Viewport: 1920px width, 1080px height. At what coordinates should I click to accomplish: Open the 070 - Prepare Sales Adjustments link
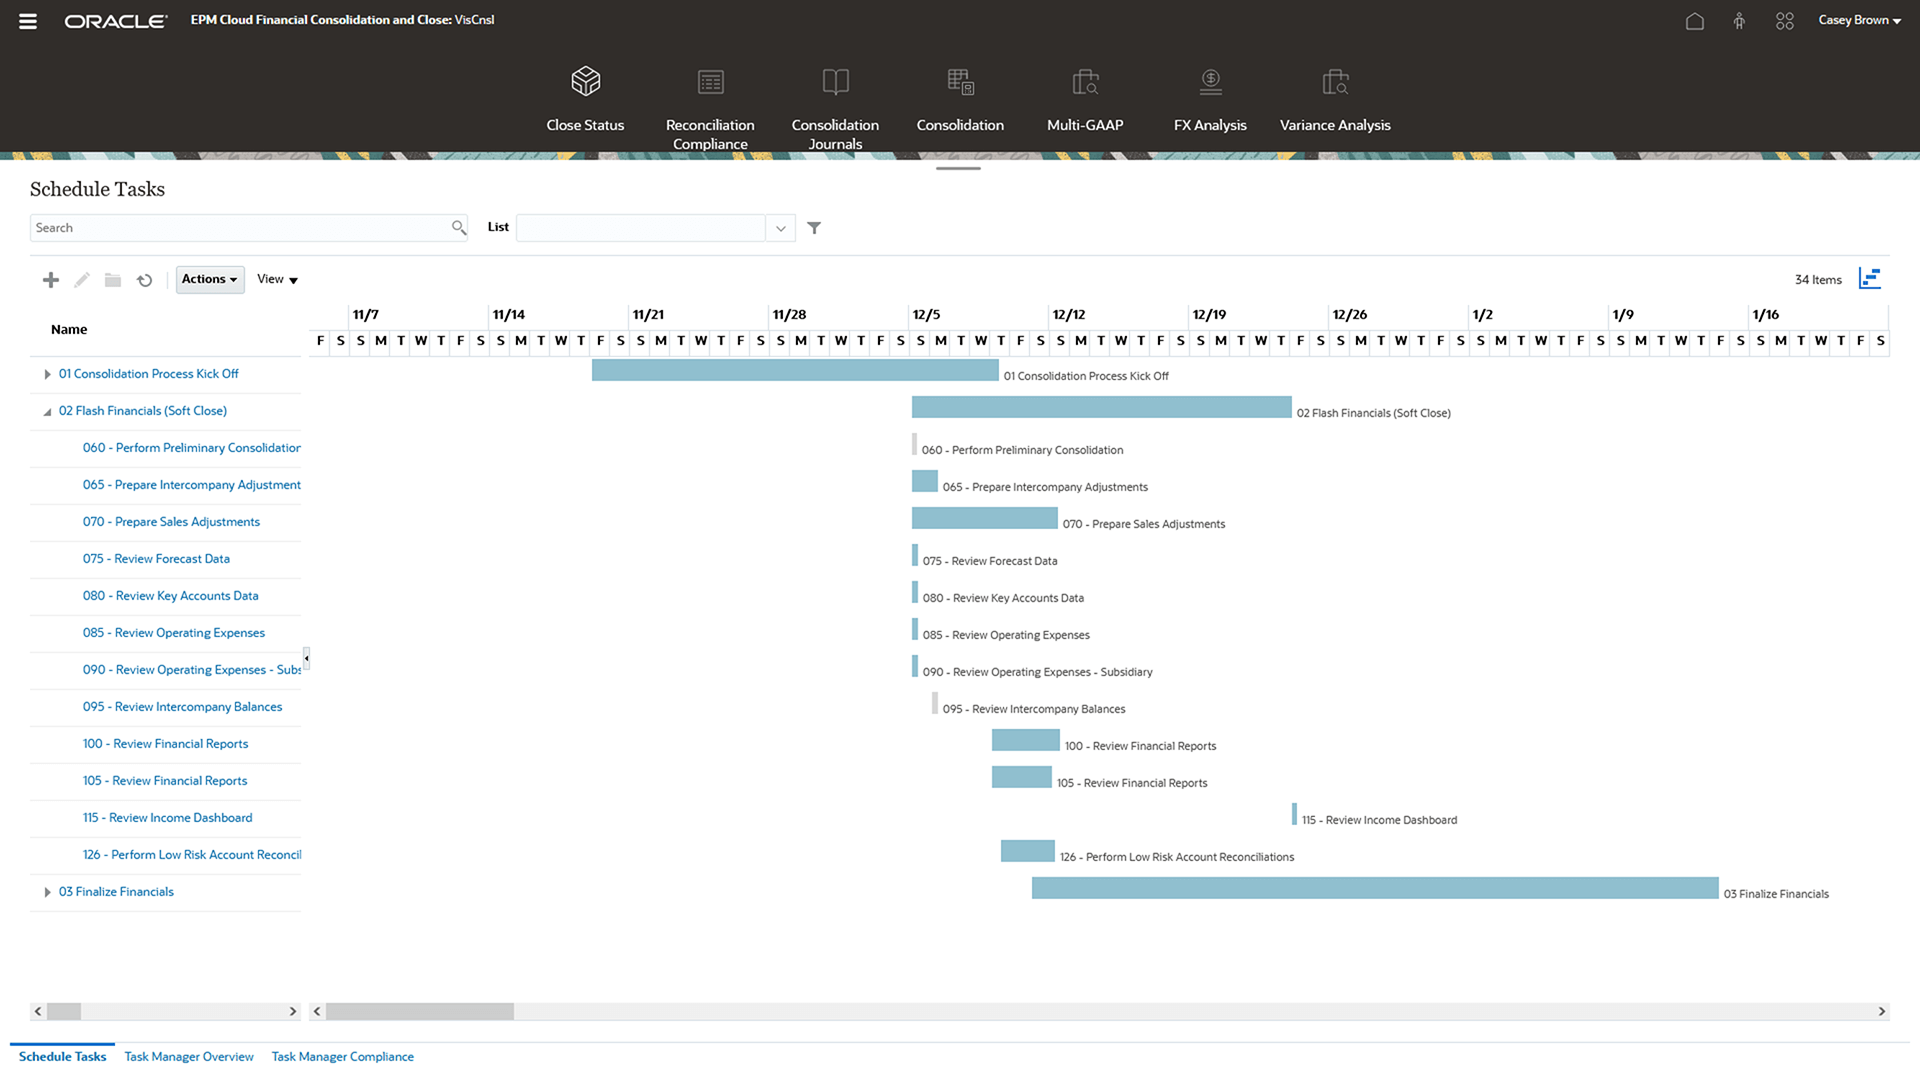(x=171, y=522)
